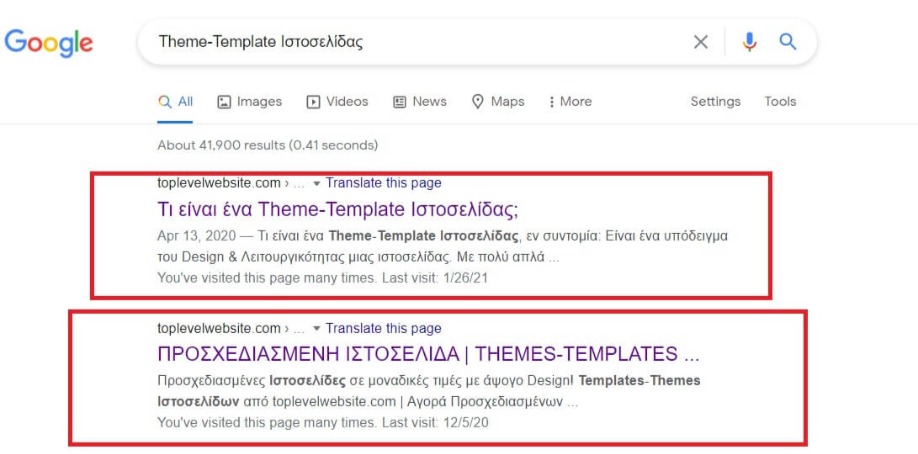Screen dimensions: 918x454
Task: Start voice search with the microphone icon
Action: coord(749,42)
